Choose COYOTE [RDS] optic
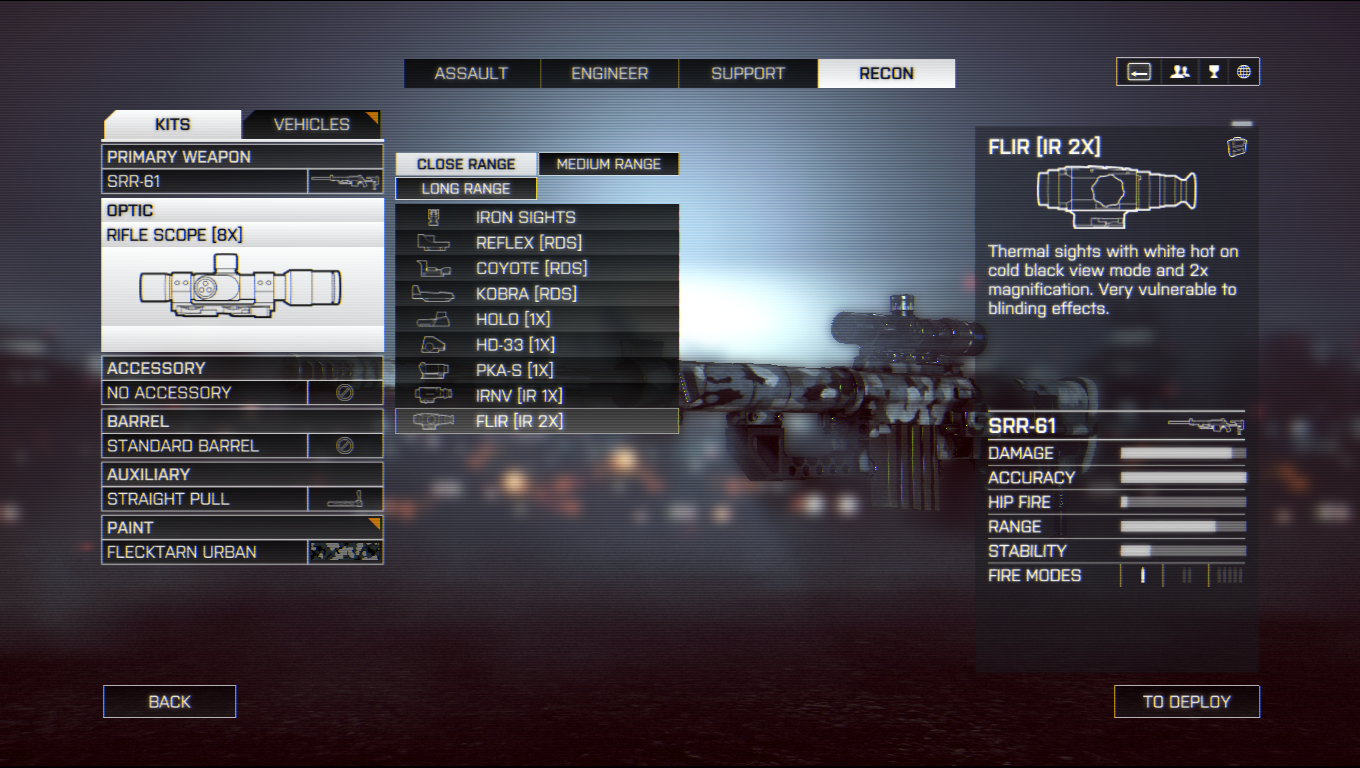 tap(537, 268)
